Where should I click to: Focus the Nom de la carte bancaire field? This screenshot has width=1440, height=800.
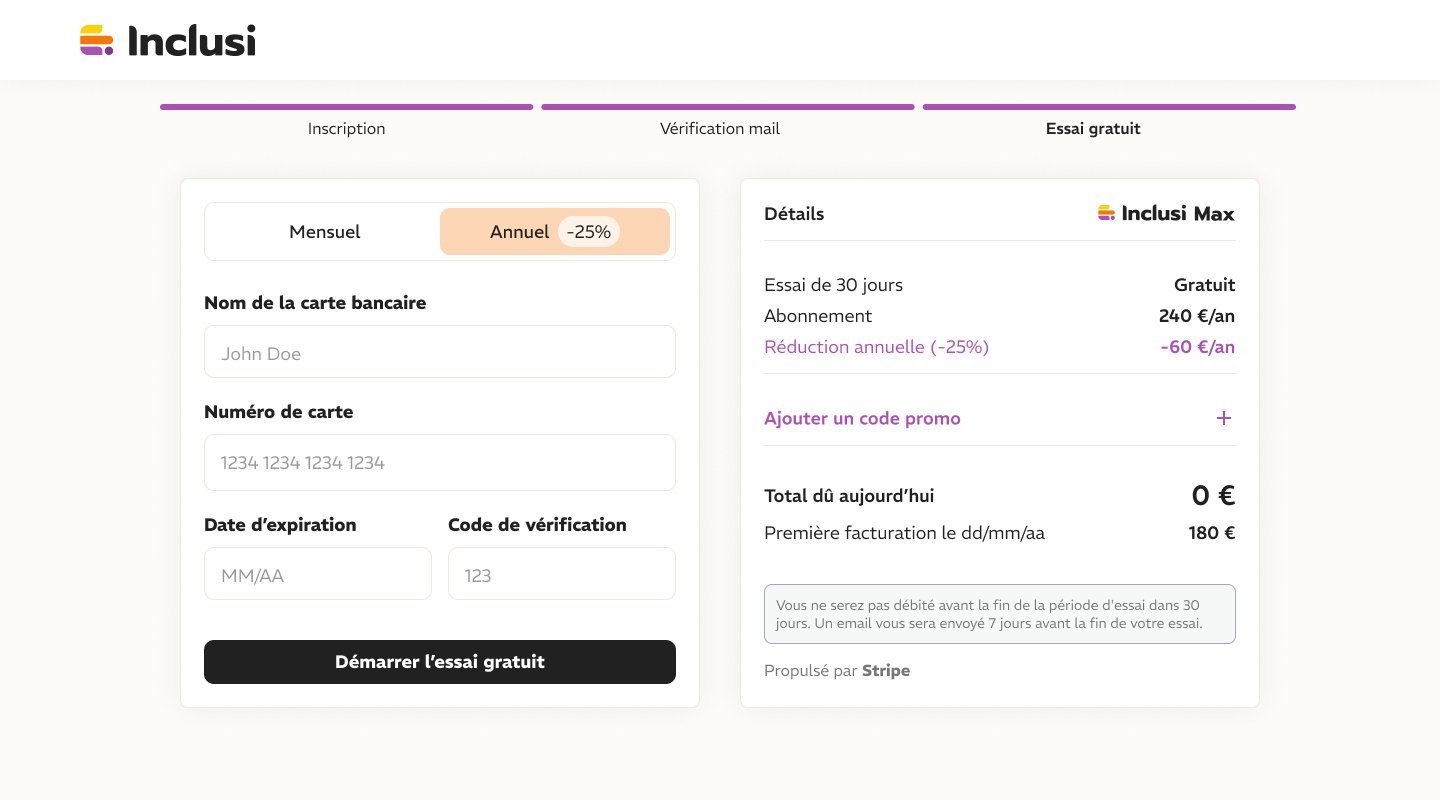pyautogui.click(x=440, y=352)
